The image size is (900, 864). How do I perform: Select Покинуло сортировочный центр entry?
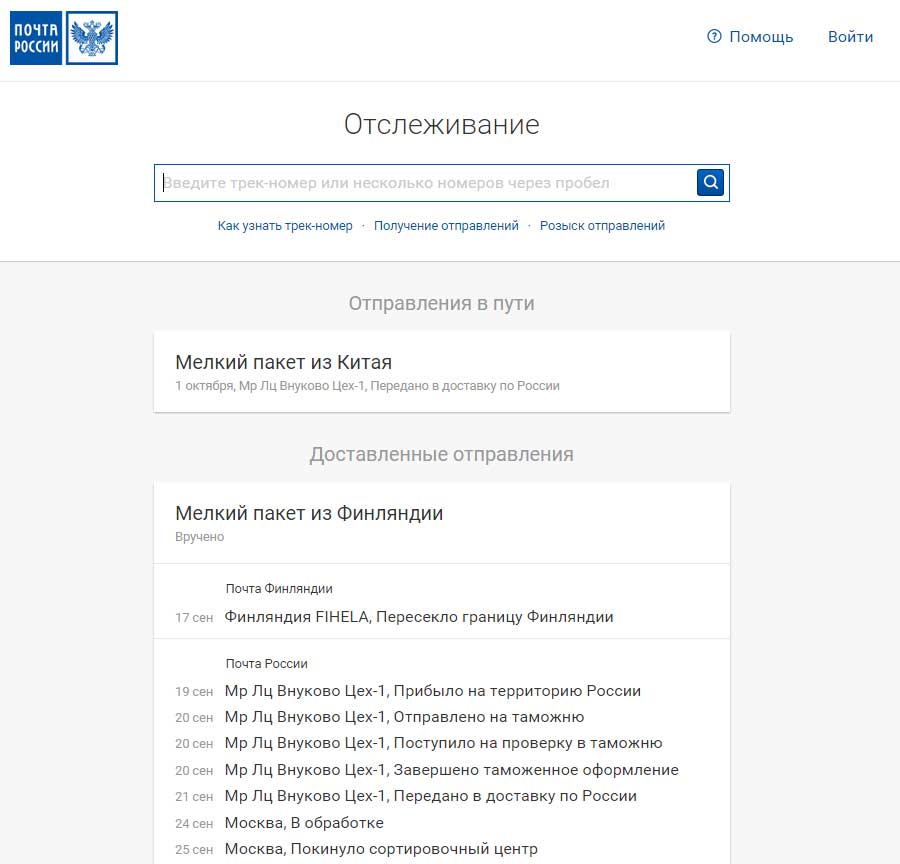pyautogui.click(x=381, y=849)
